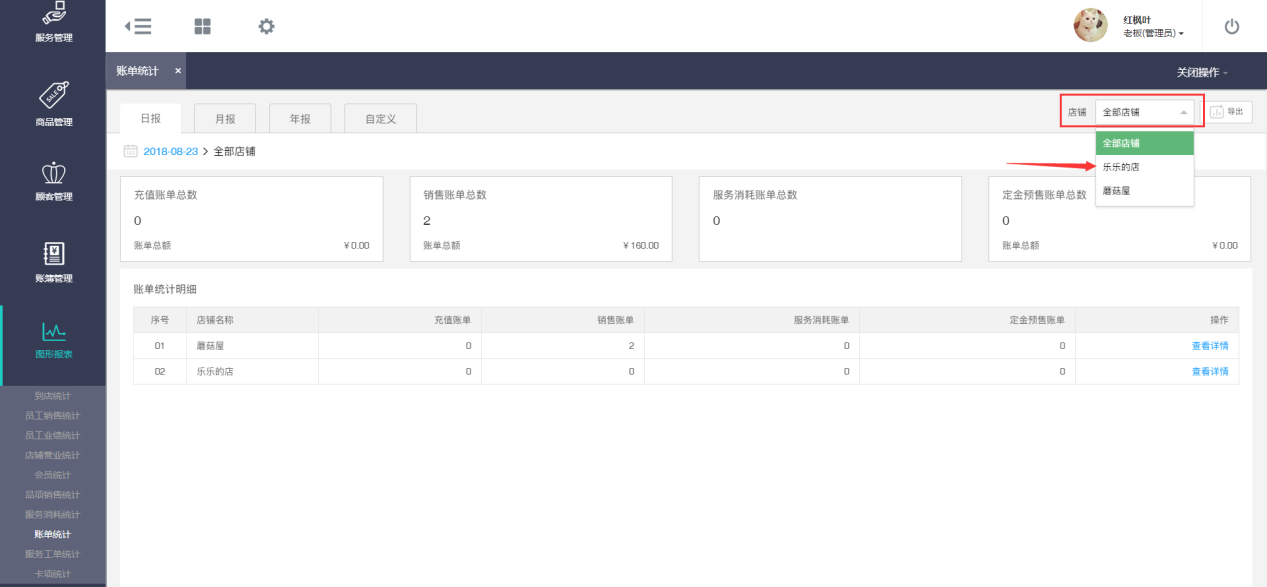Open 员工业绩统计 submenu item
This screenshot has width=1267, height=587.
coord(53,435)
